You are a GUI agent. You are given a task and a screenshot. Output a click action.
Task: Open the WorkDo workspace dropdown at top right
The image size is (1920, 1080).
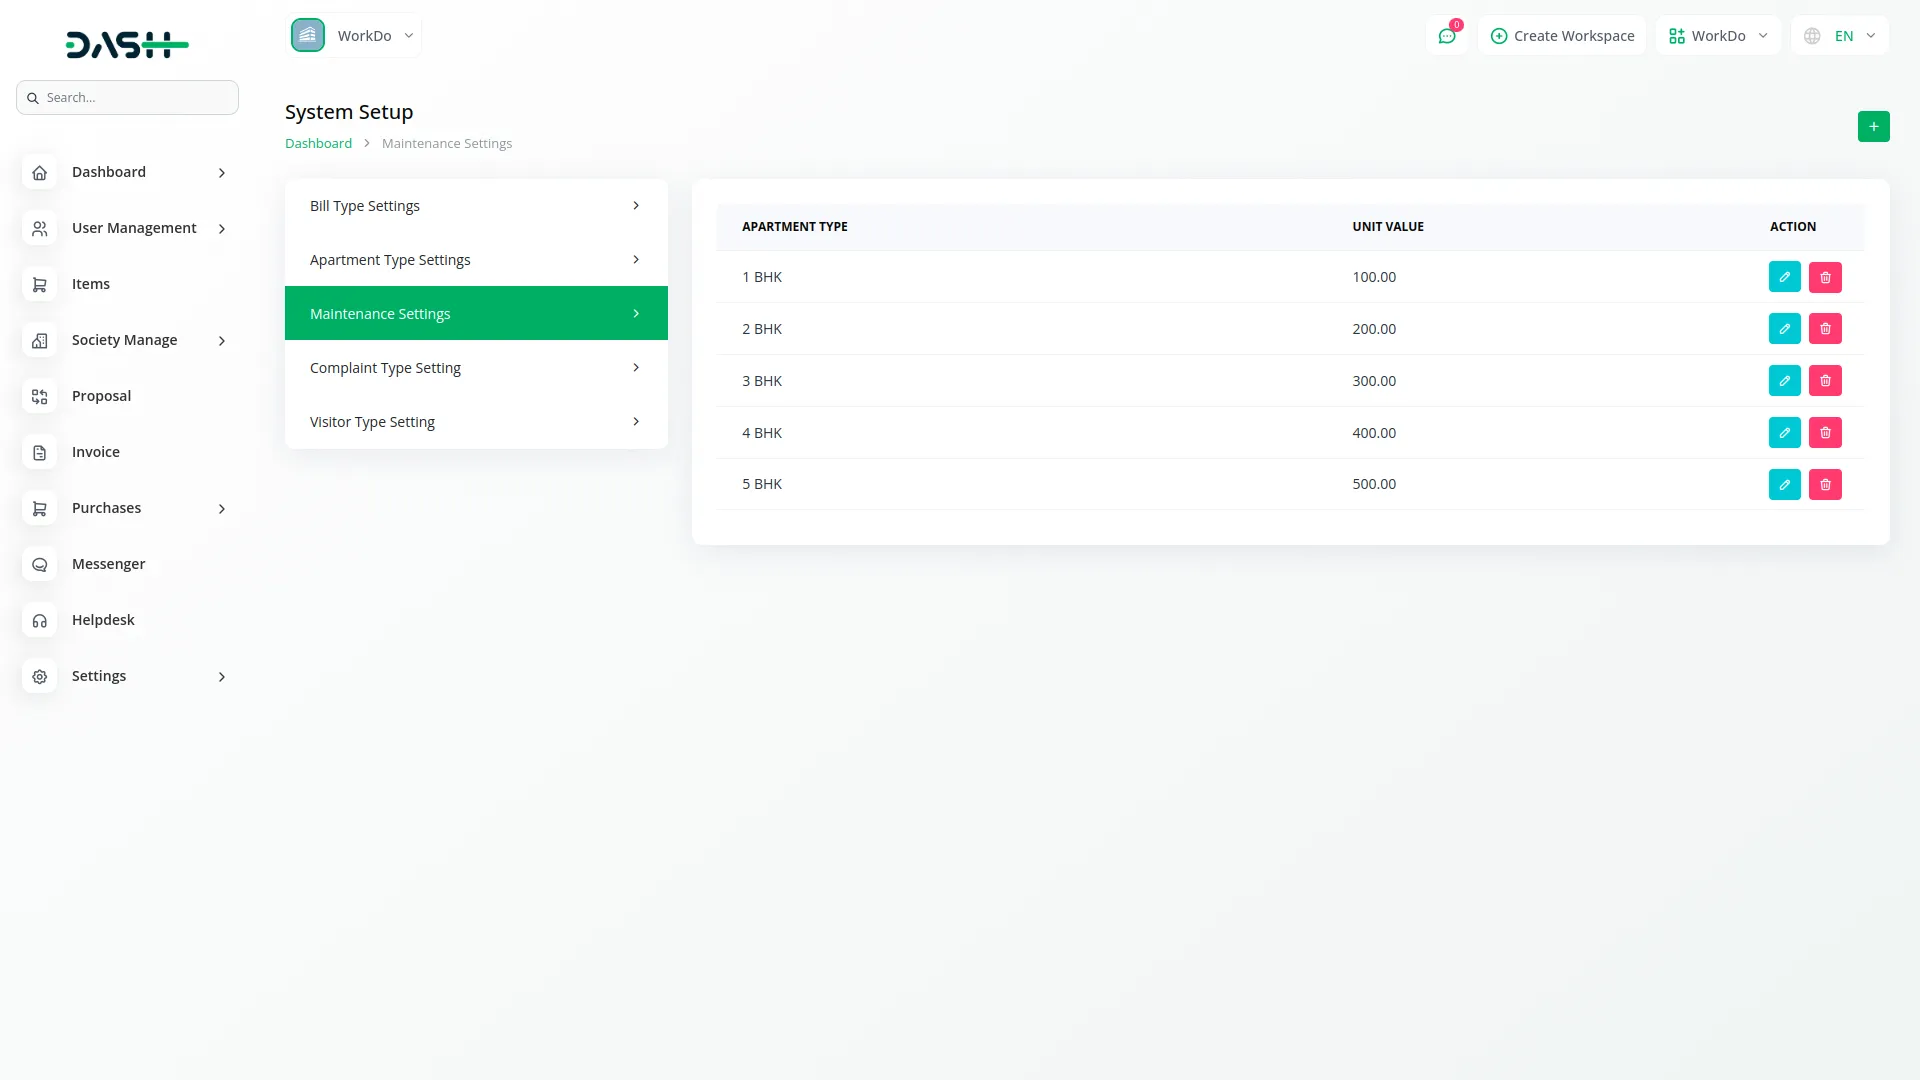1718,36
